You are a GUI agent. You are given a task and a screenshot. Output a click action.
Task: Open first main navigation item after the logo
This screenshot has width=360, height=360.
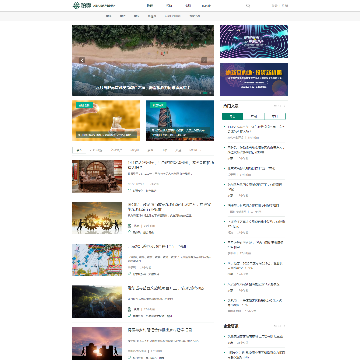(x=150, y=6)
